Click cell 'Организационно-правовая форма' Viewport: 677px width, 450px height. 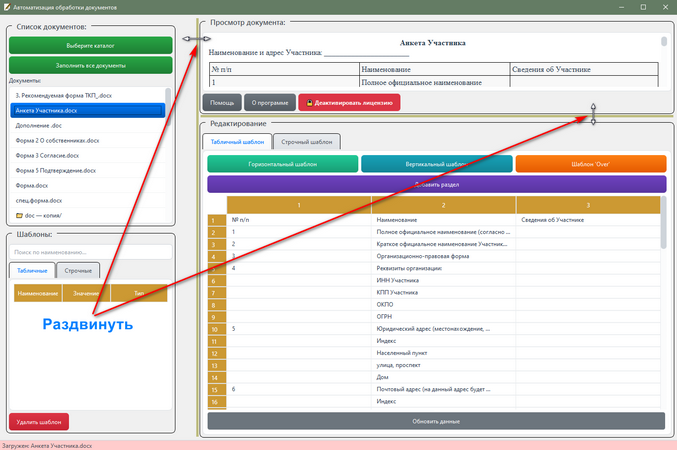[443, 256]
